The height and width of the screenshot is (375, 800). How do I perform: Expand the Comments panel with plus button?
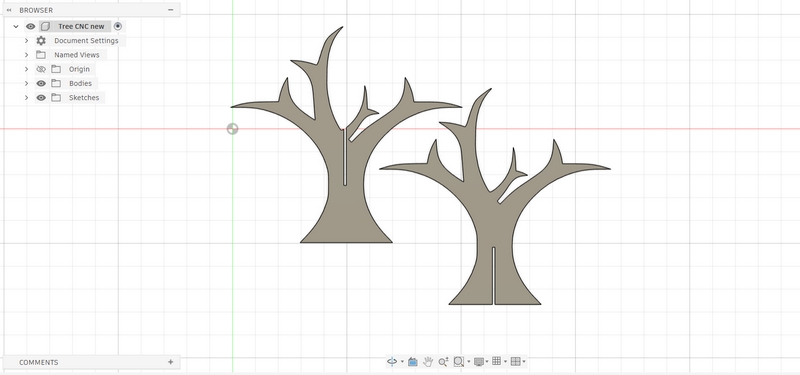tap(170, 362)
